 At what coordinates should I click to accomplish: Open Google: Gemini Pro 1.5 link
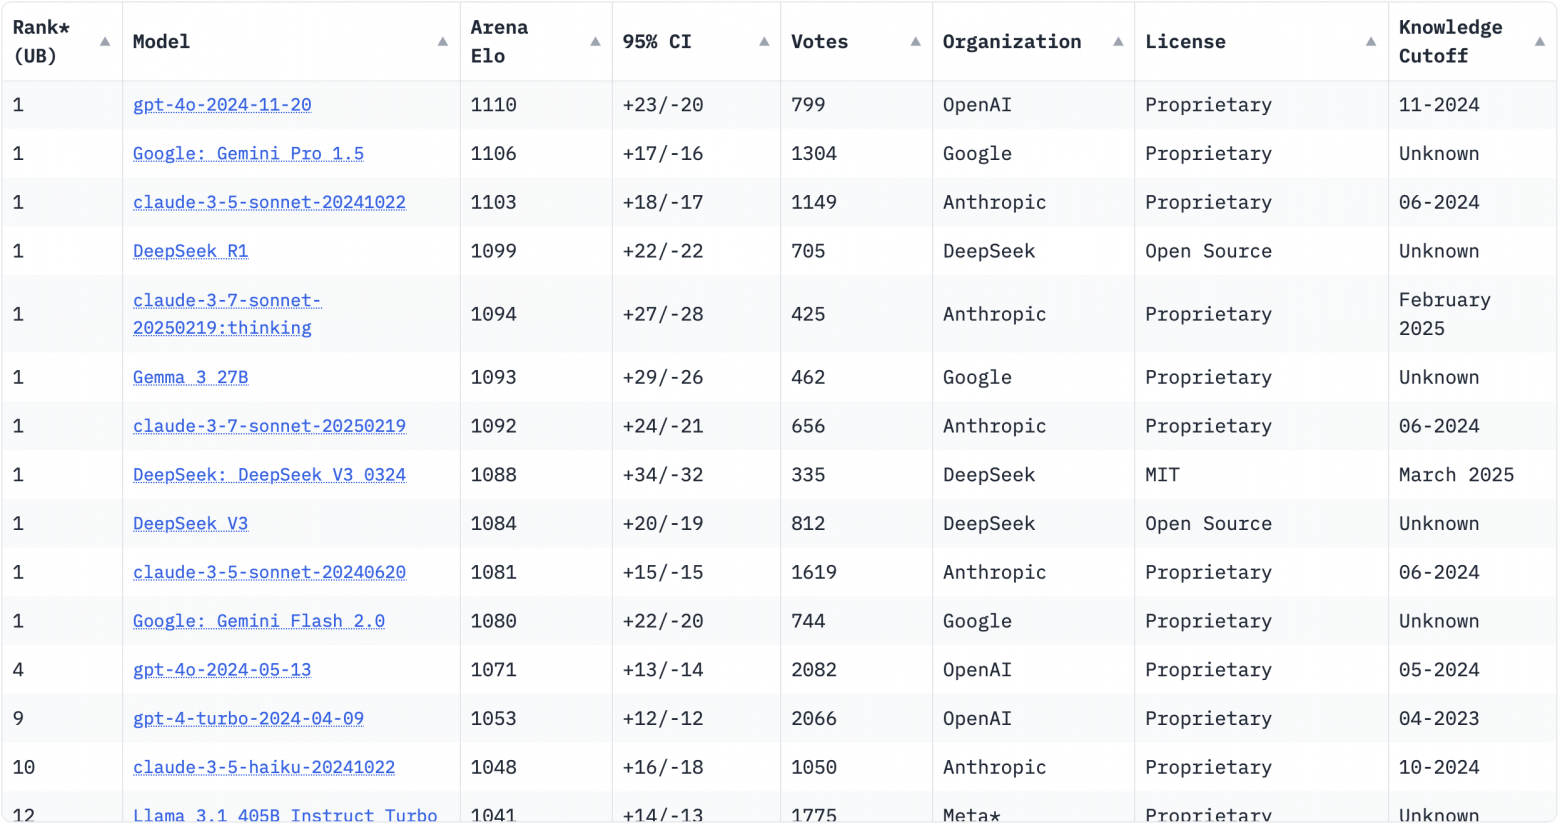click(x=248, y=154)
